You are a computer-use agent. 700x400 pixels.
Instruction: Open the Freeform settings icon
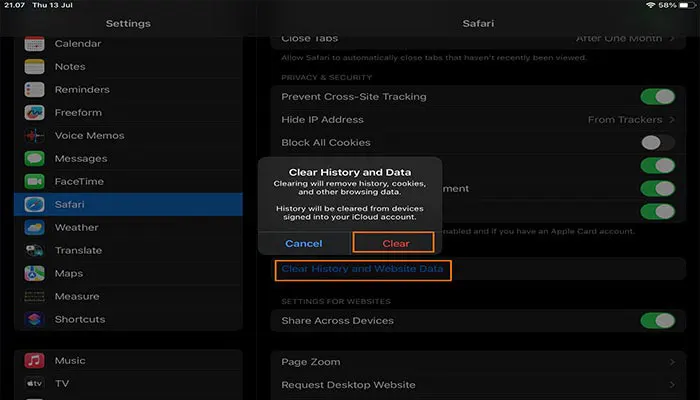pyautogui.click(x=35, y=113)
